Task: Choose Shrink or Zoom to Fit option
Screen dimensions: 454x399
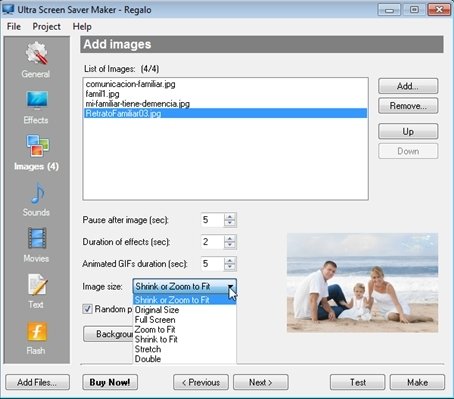Action: [x=184, y=300]
